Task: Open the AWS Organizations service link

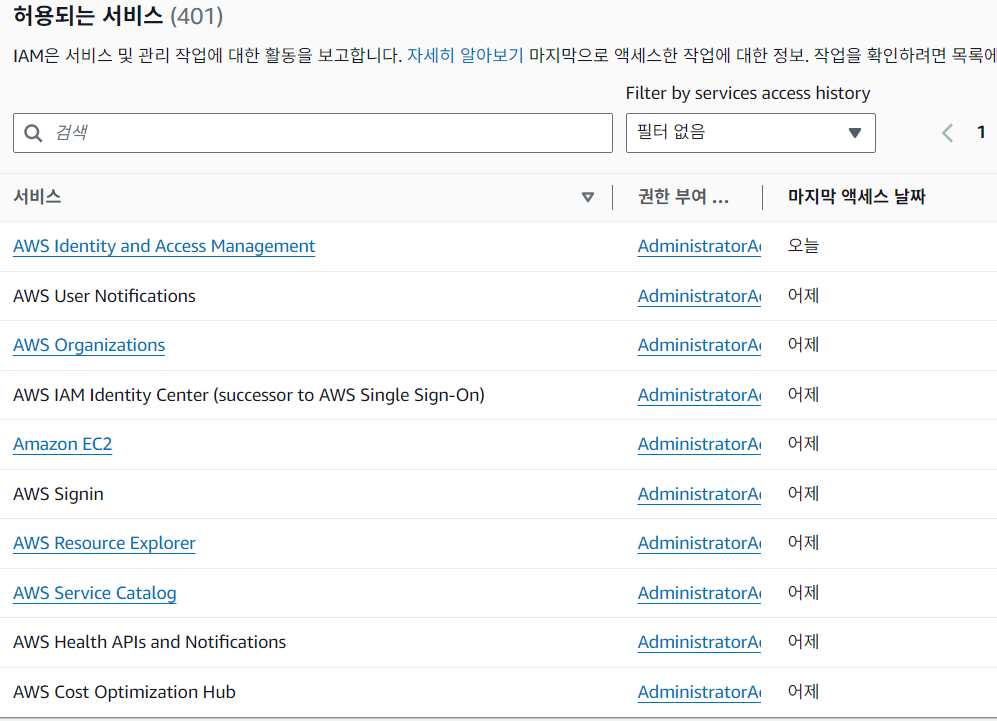Action: click(x=89, y=345)
